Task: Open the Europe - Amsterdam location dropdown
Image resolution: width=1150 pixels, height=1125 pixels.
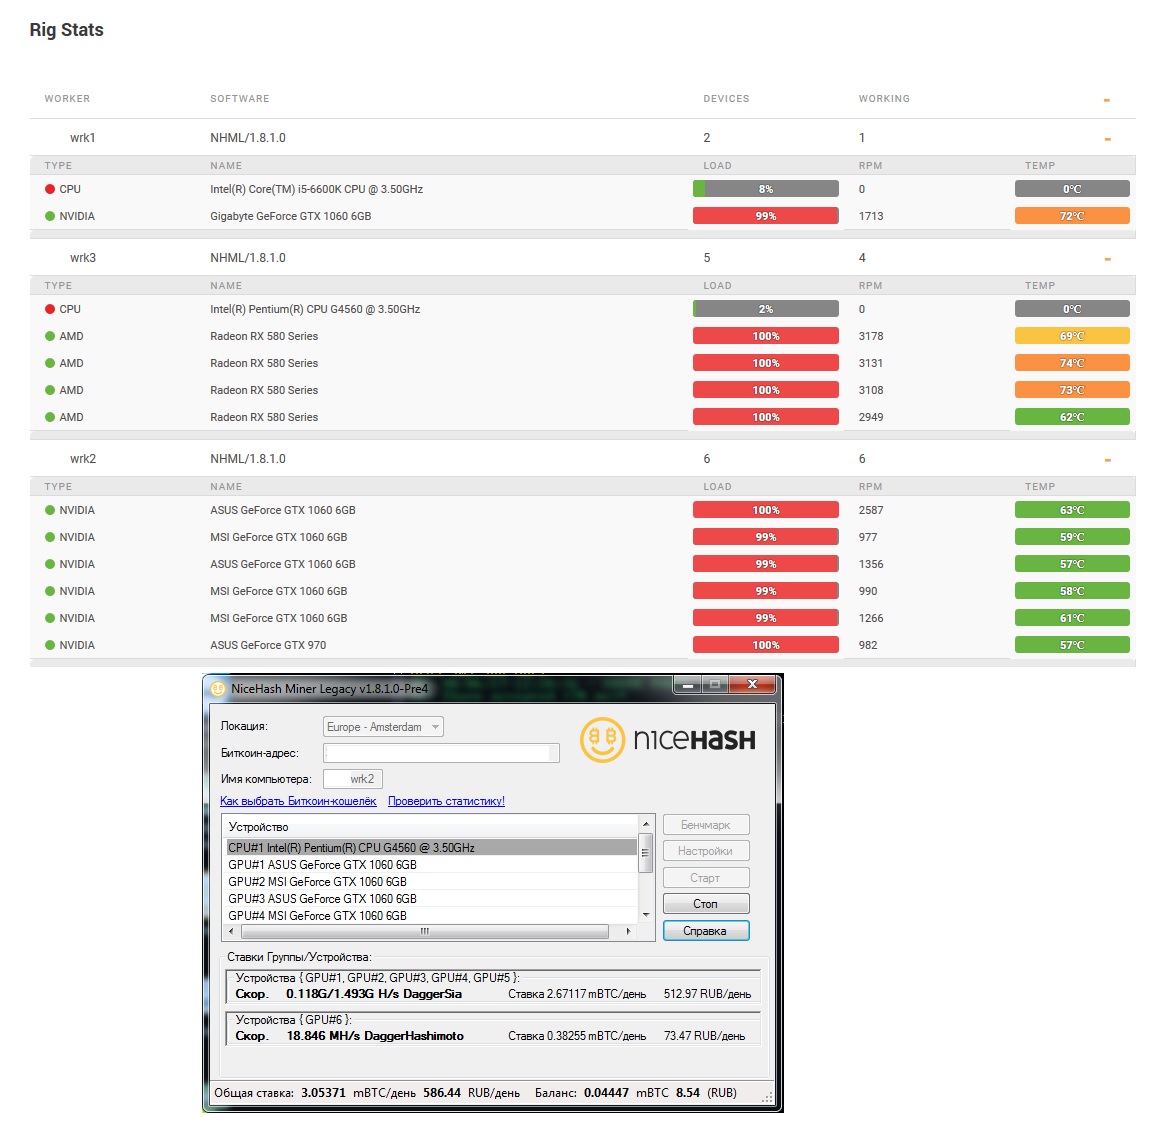Action: click(x=383, y=727)
